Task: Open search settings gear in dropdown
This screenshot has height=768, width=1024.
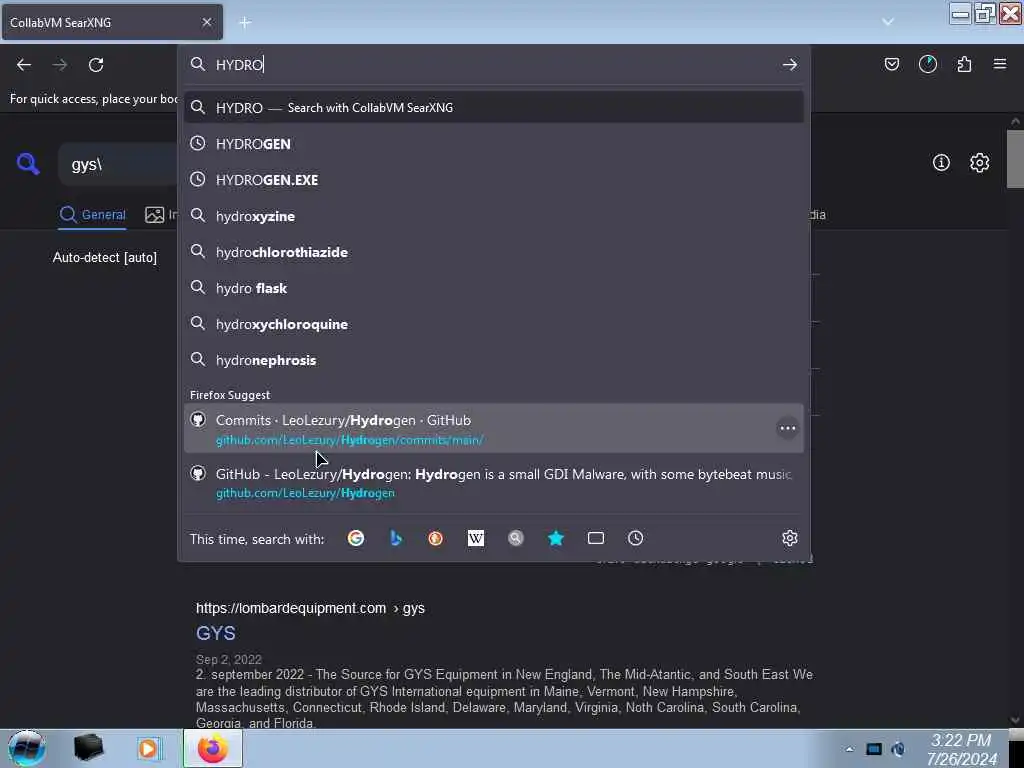Action: coord(790,538)
